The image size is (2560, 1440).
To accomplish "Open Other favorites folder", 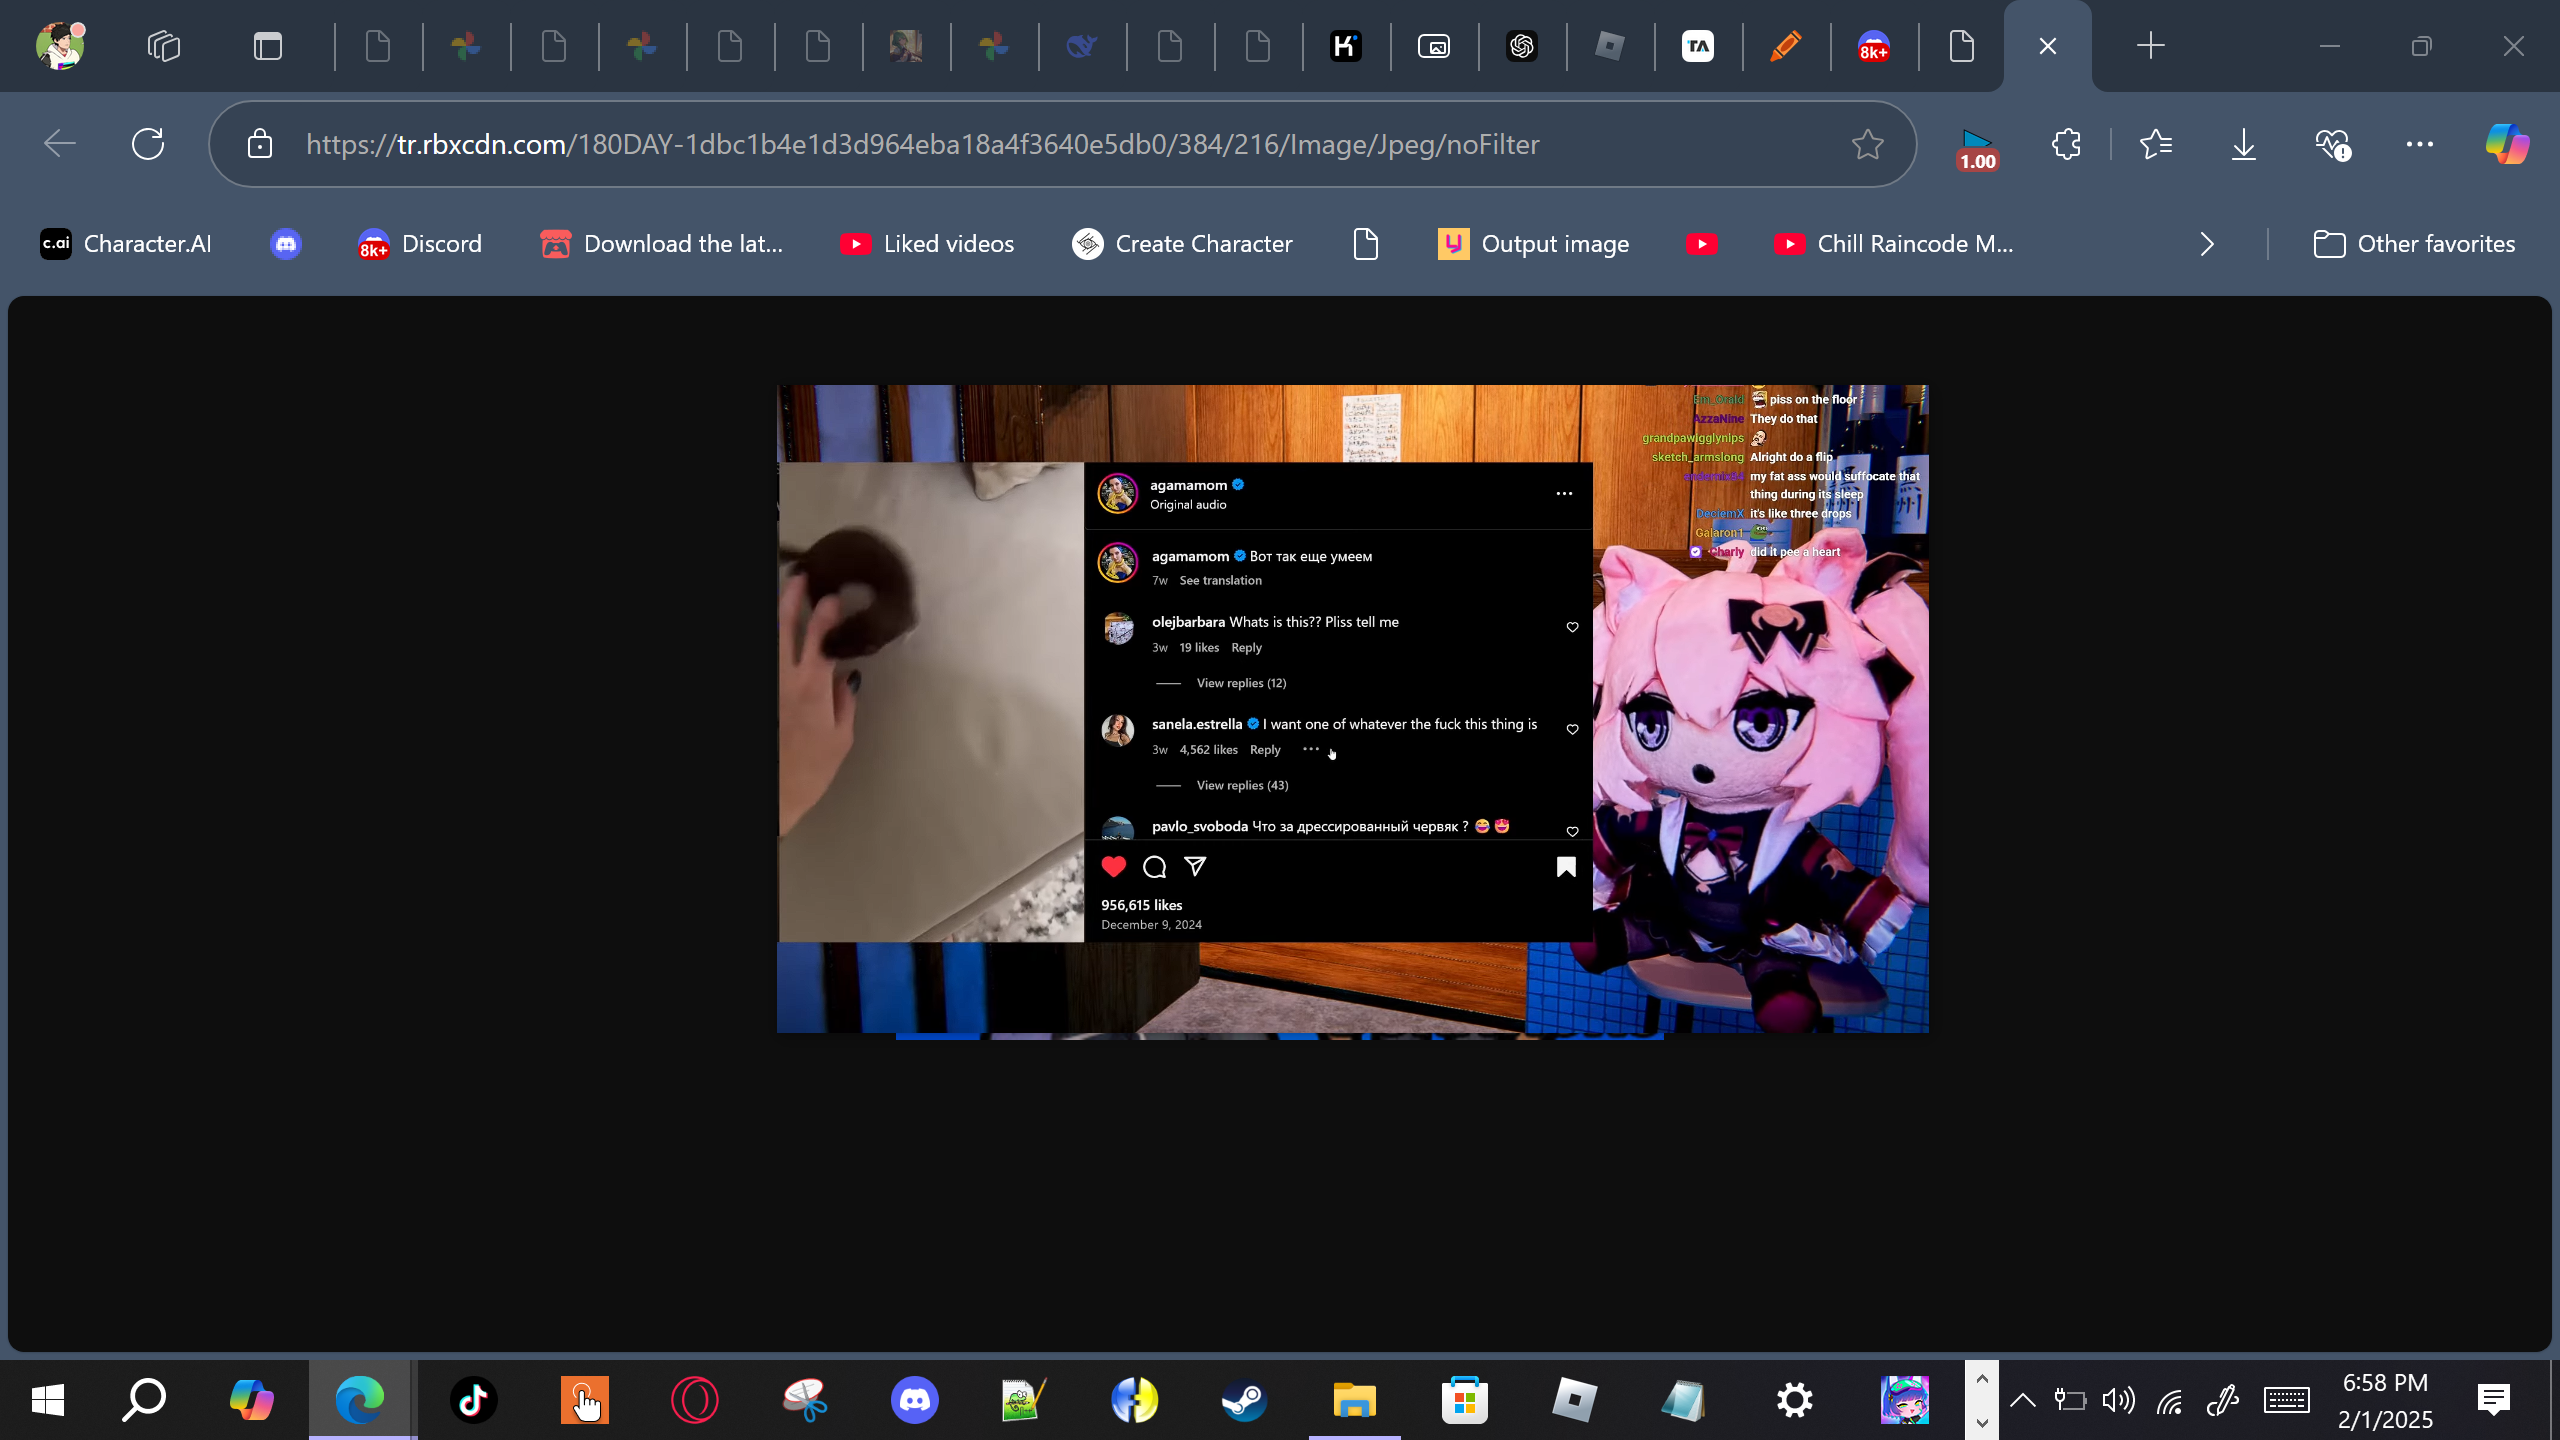I will coord(2414,244).
